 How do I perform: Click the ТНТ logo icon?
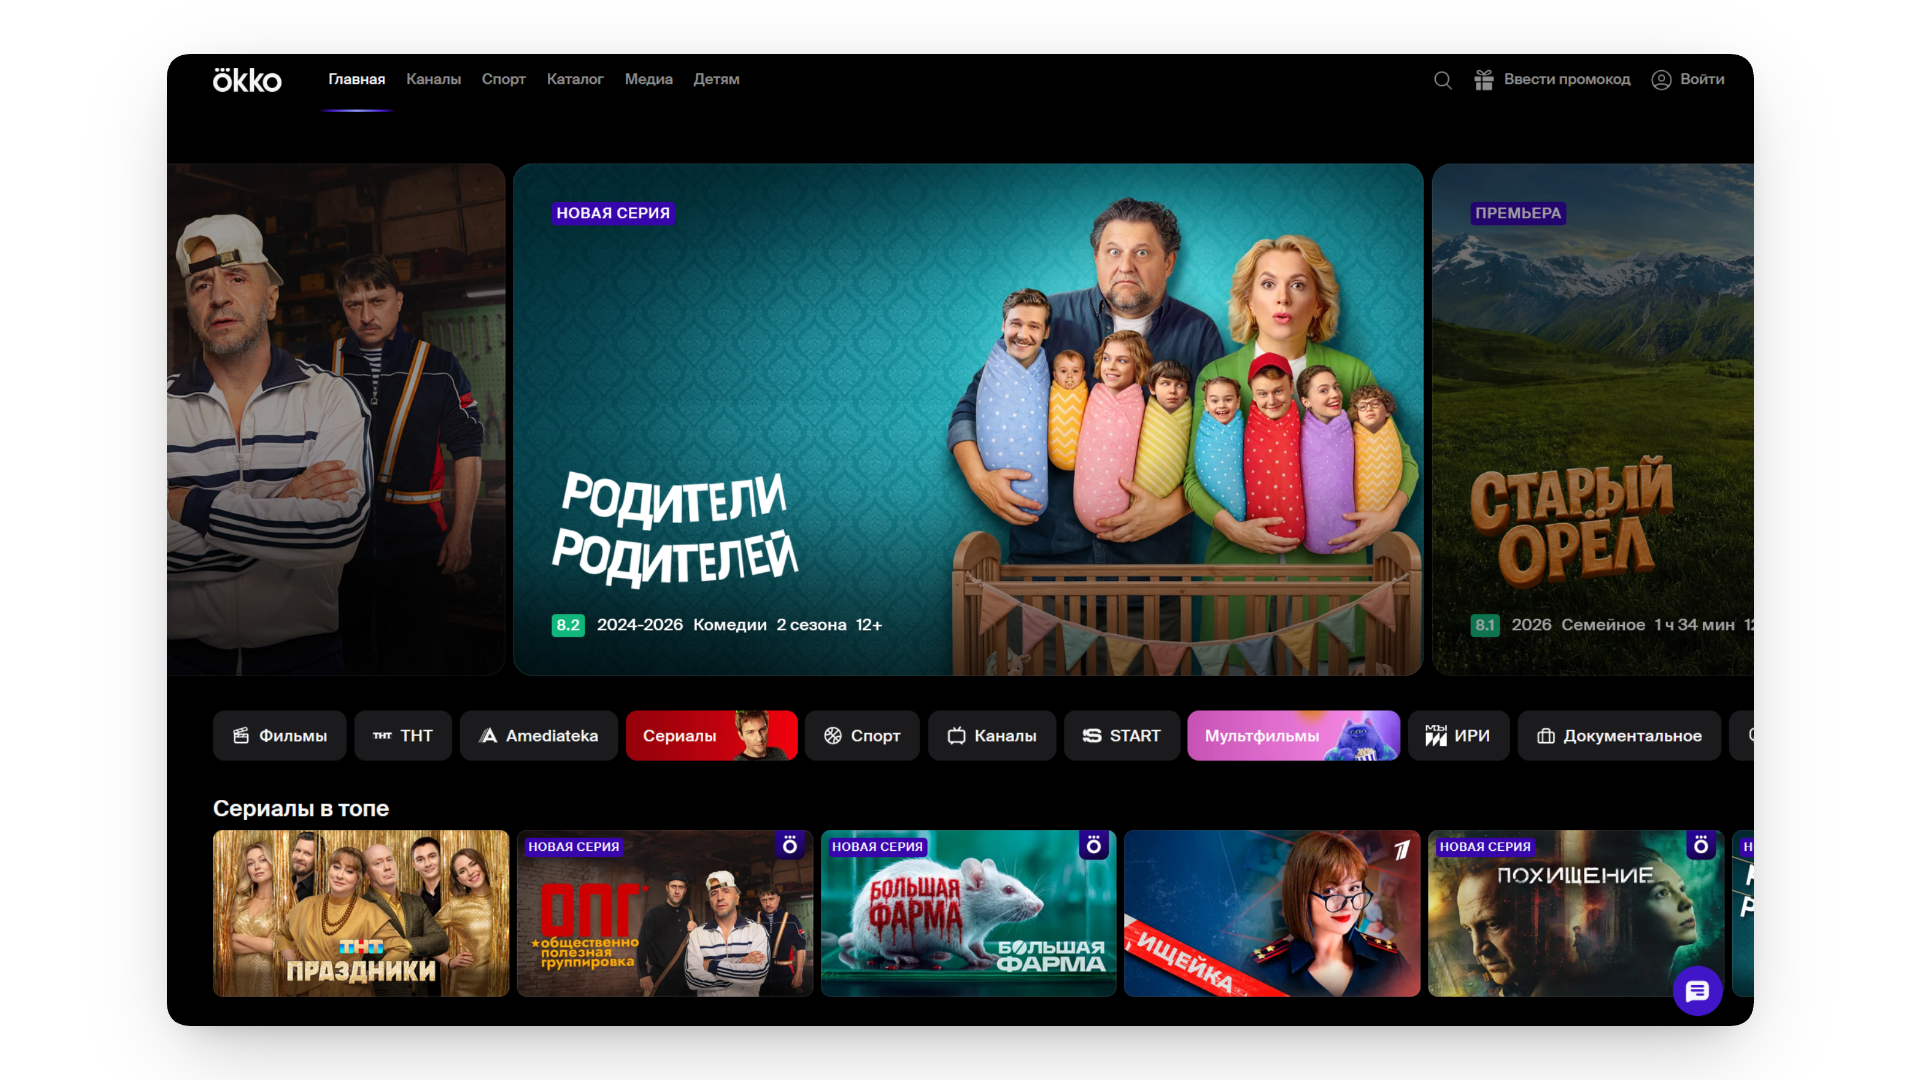382,736
